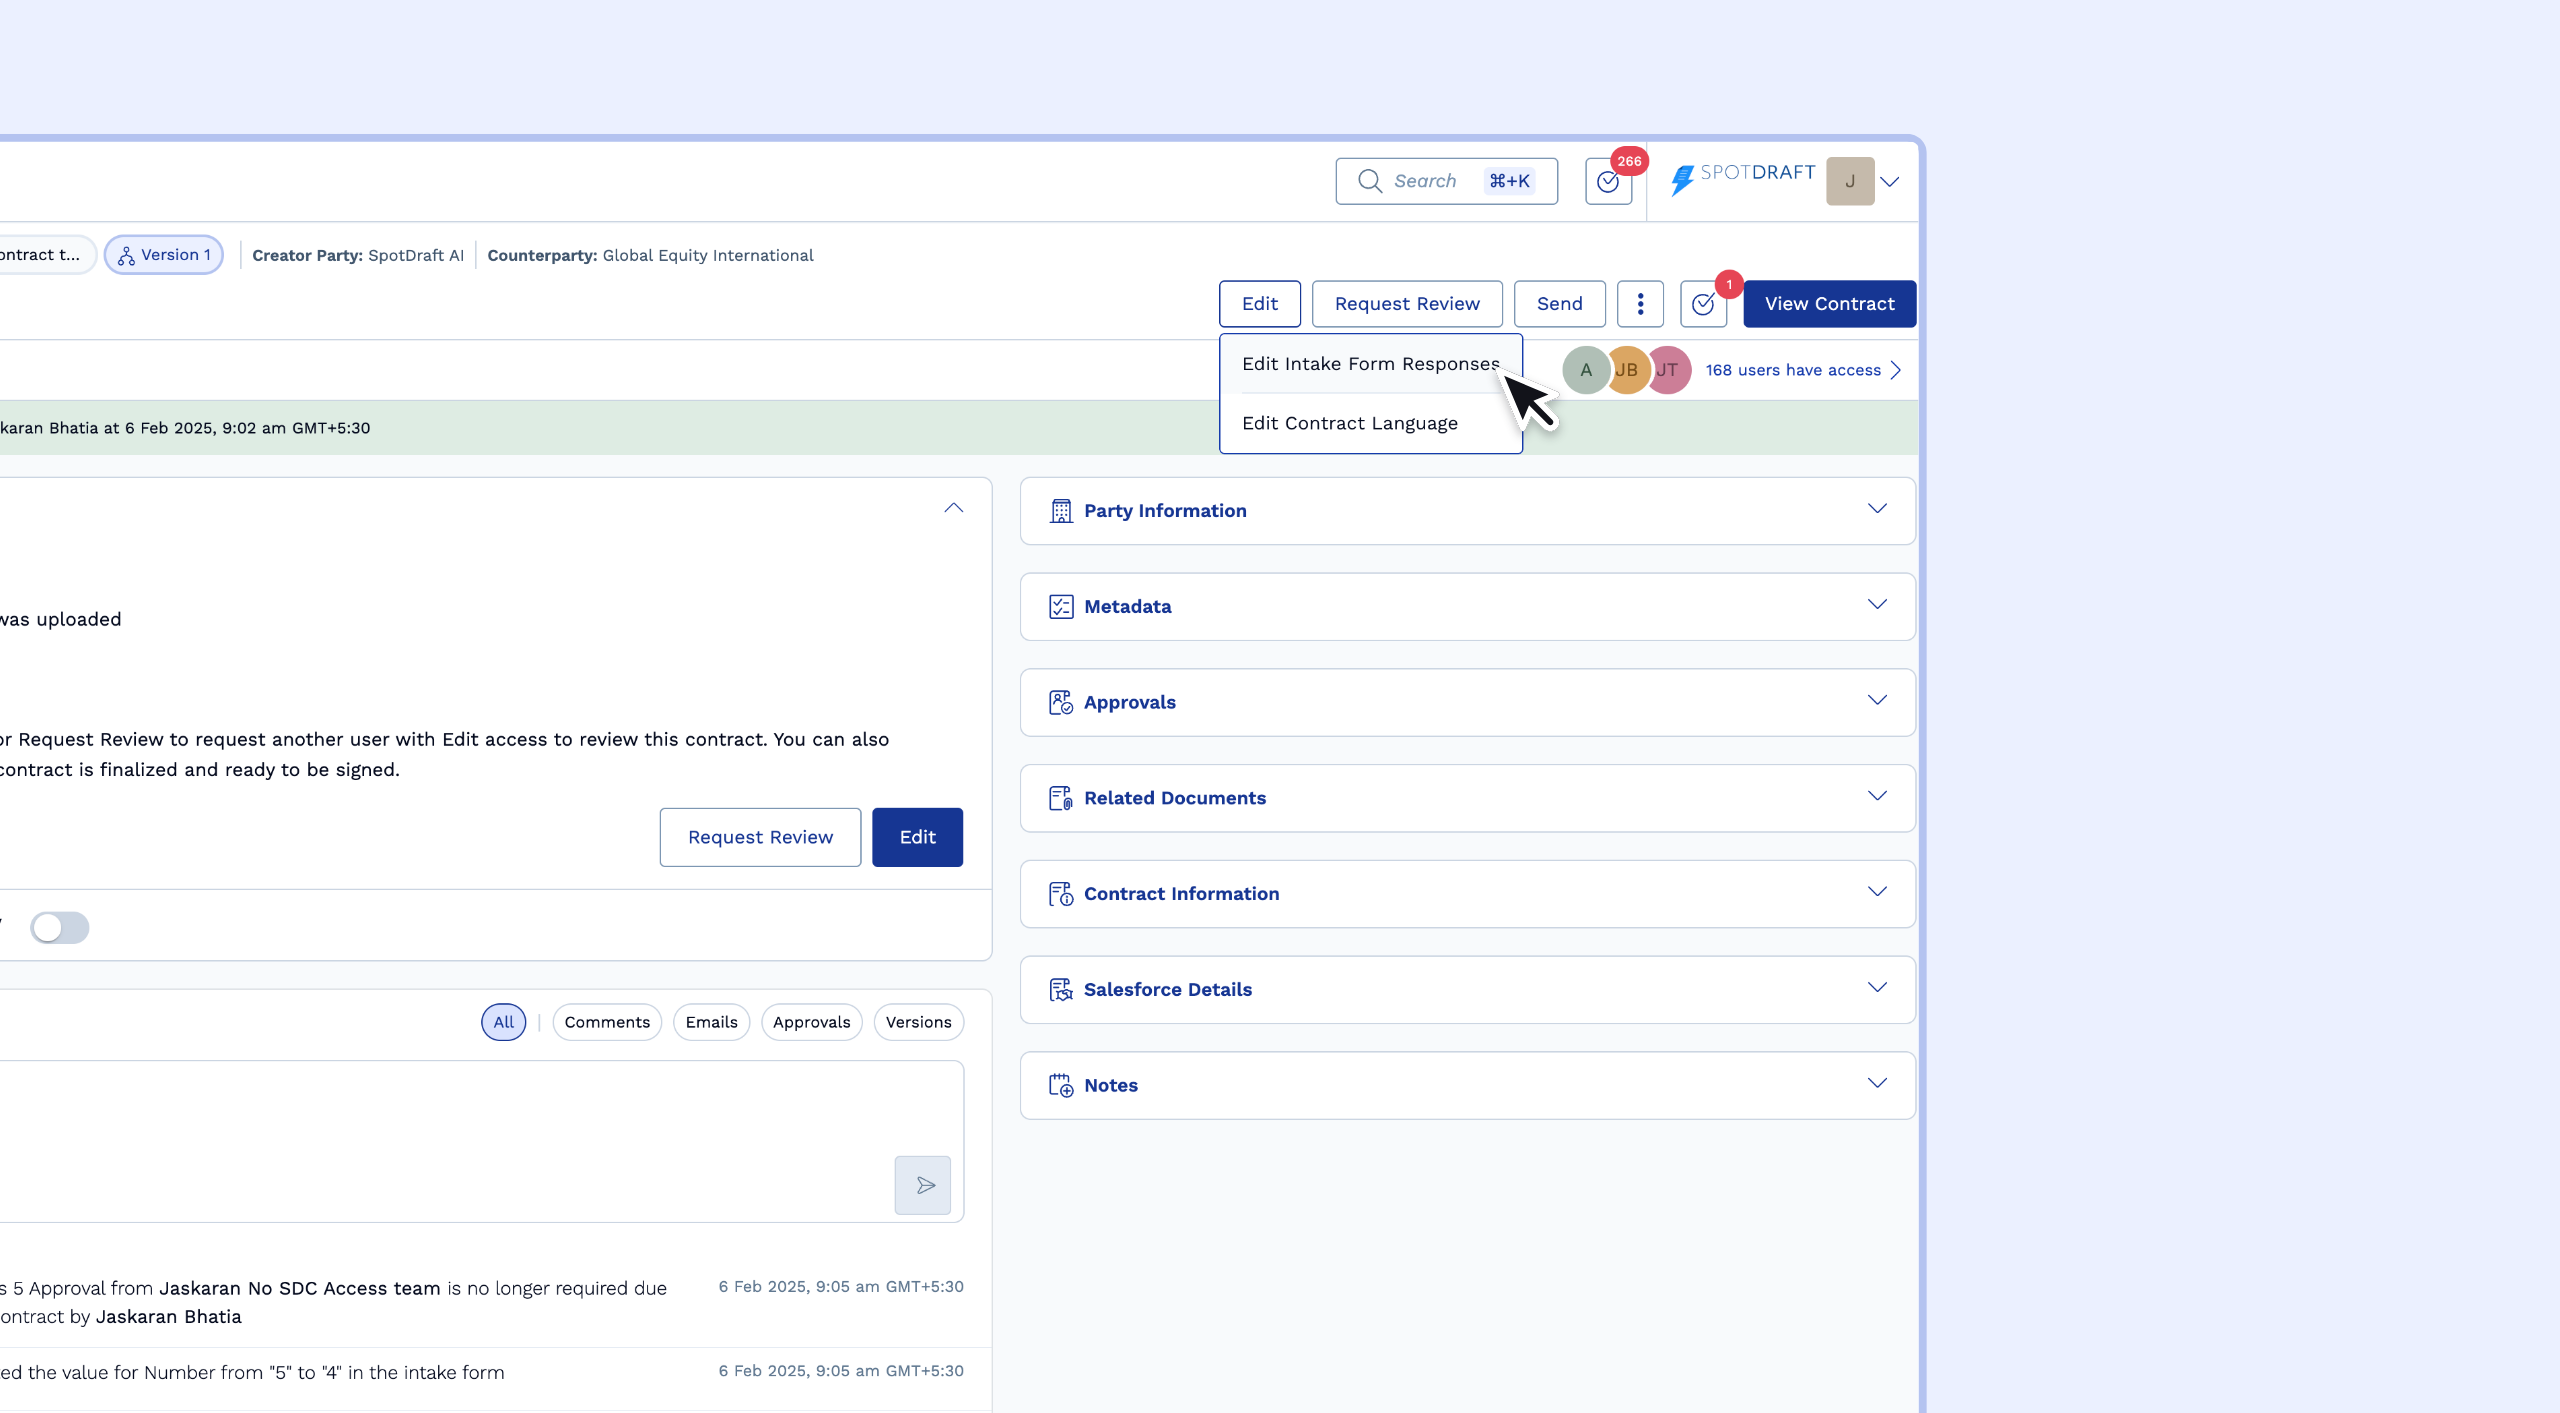Click the Version 1 pill
The image size is (2560, 1413).
tap(164, 255)
